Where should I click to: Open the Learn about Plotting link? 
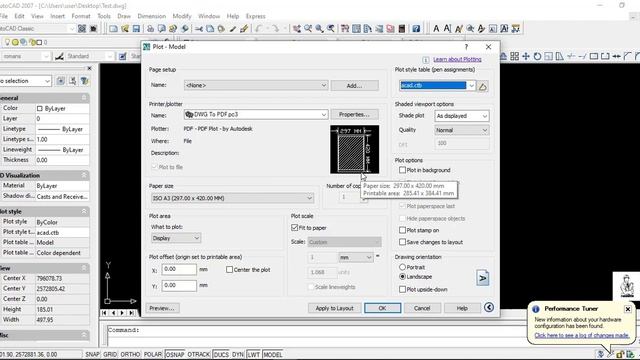tap(457, 60)
